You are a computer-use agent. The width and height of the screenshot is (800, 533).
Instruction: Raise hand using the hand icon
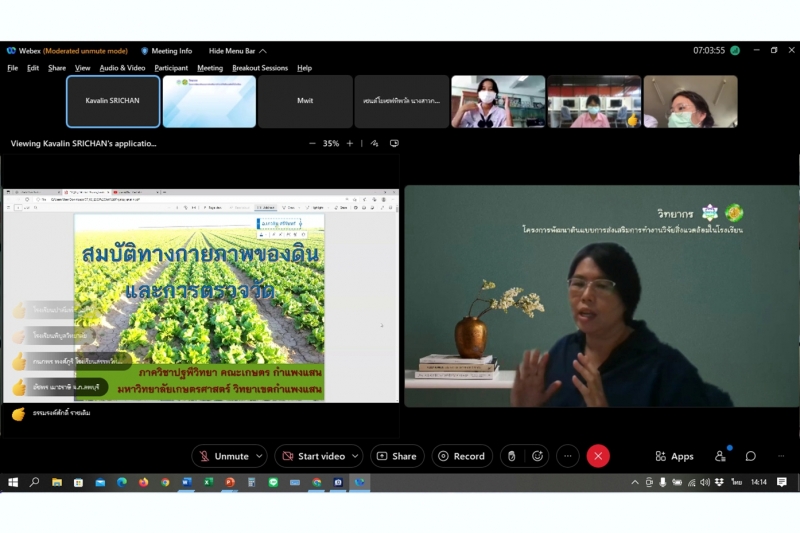(511, 456)
